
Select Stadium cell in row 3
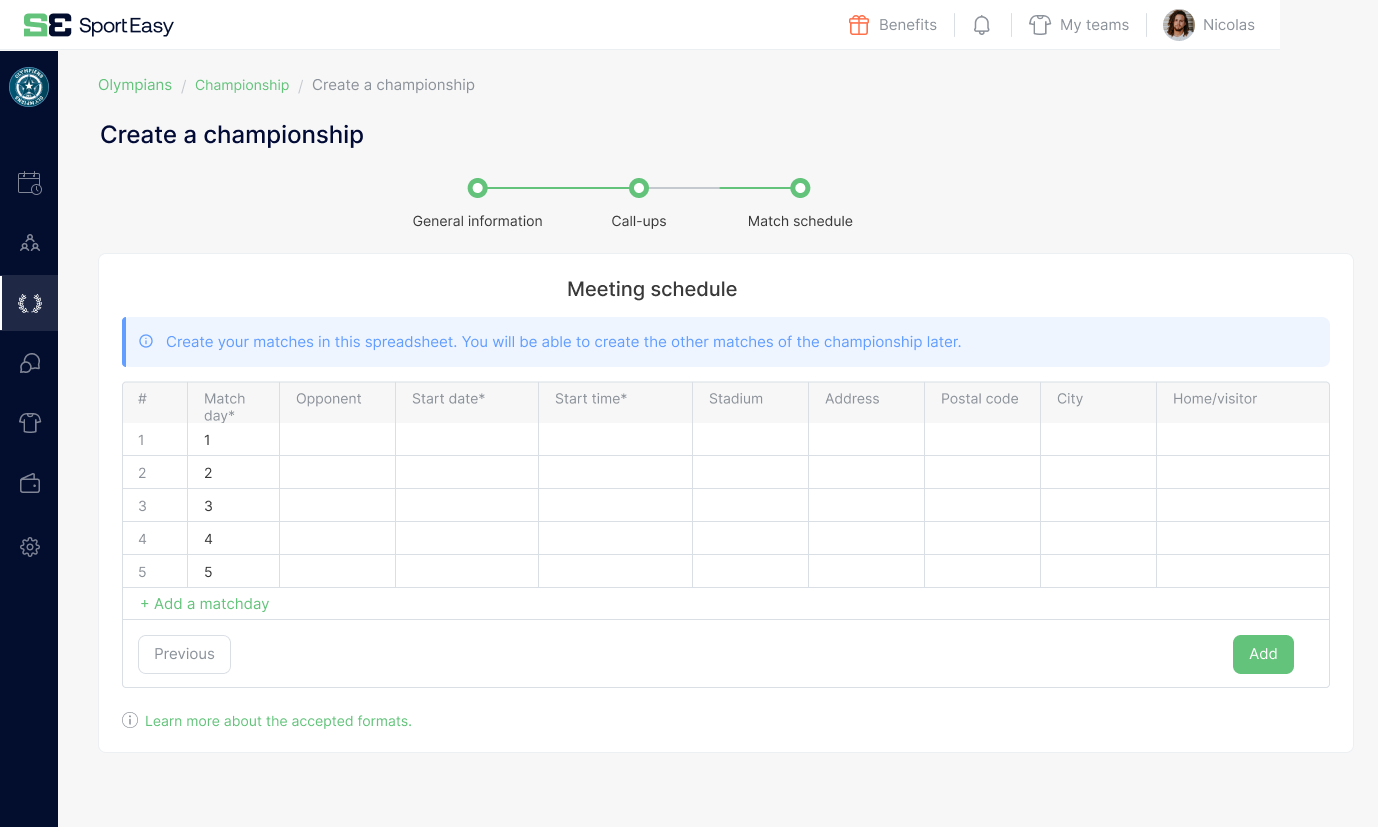click(x=750, y=506)
